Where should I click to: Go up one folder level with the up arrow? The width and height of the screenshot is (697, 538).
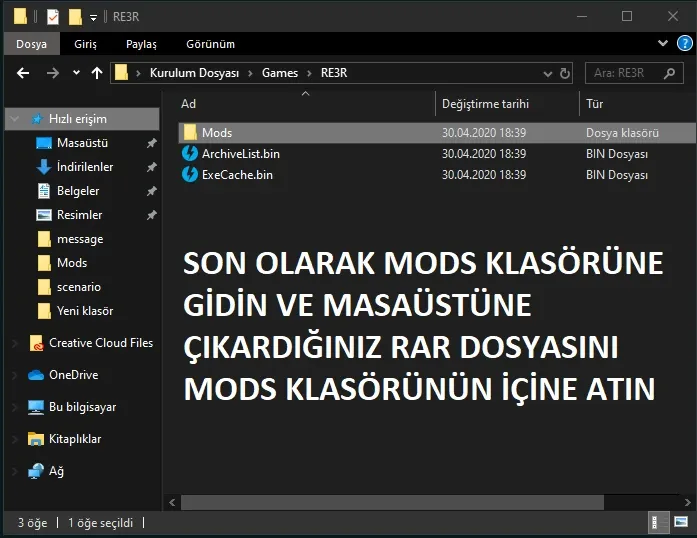97,73
